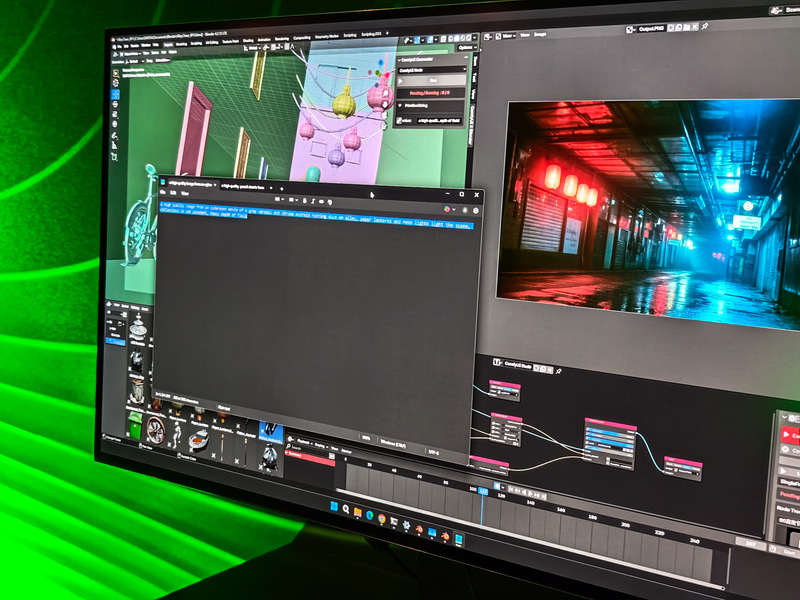This screenshot has width=800, height=600.
Task: Switch viewport to wireframe shading
Action: (x=451, y=39)
